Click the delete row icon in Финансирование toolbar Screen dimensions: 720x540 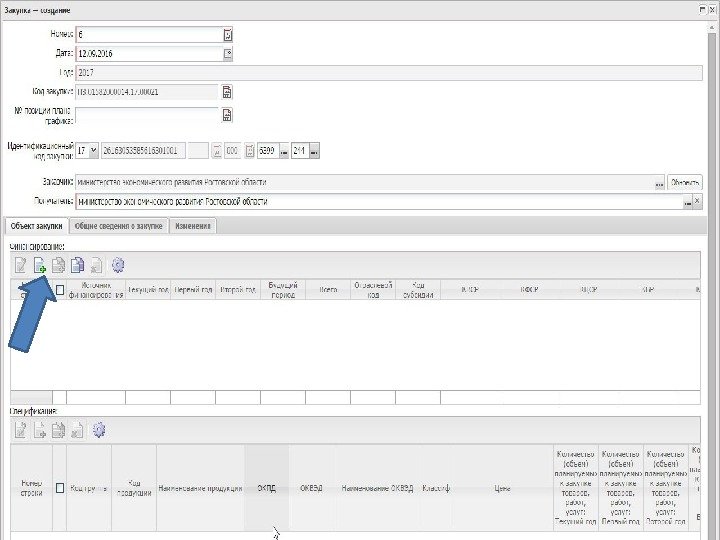point(96,265)
